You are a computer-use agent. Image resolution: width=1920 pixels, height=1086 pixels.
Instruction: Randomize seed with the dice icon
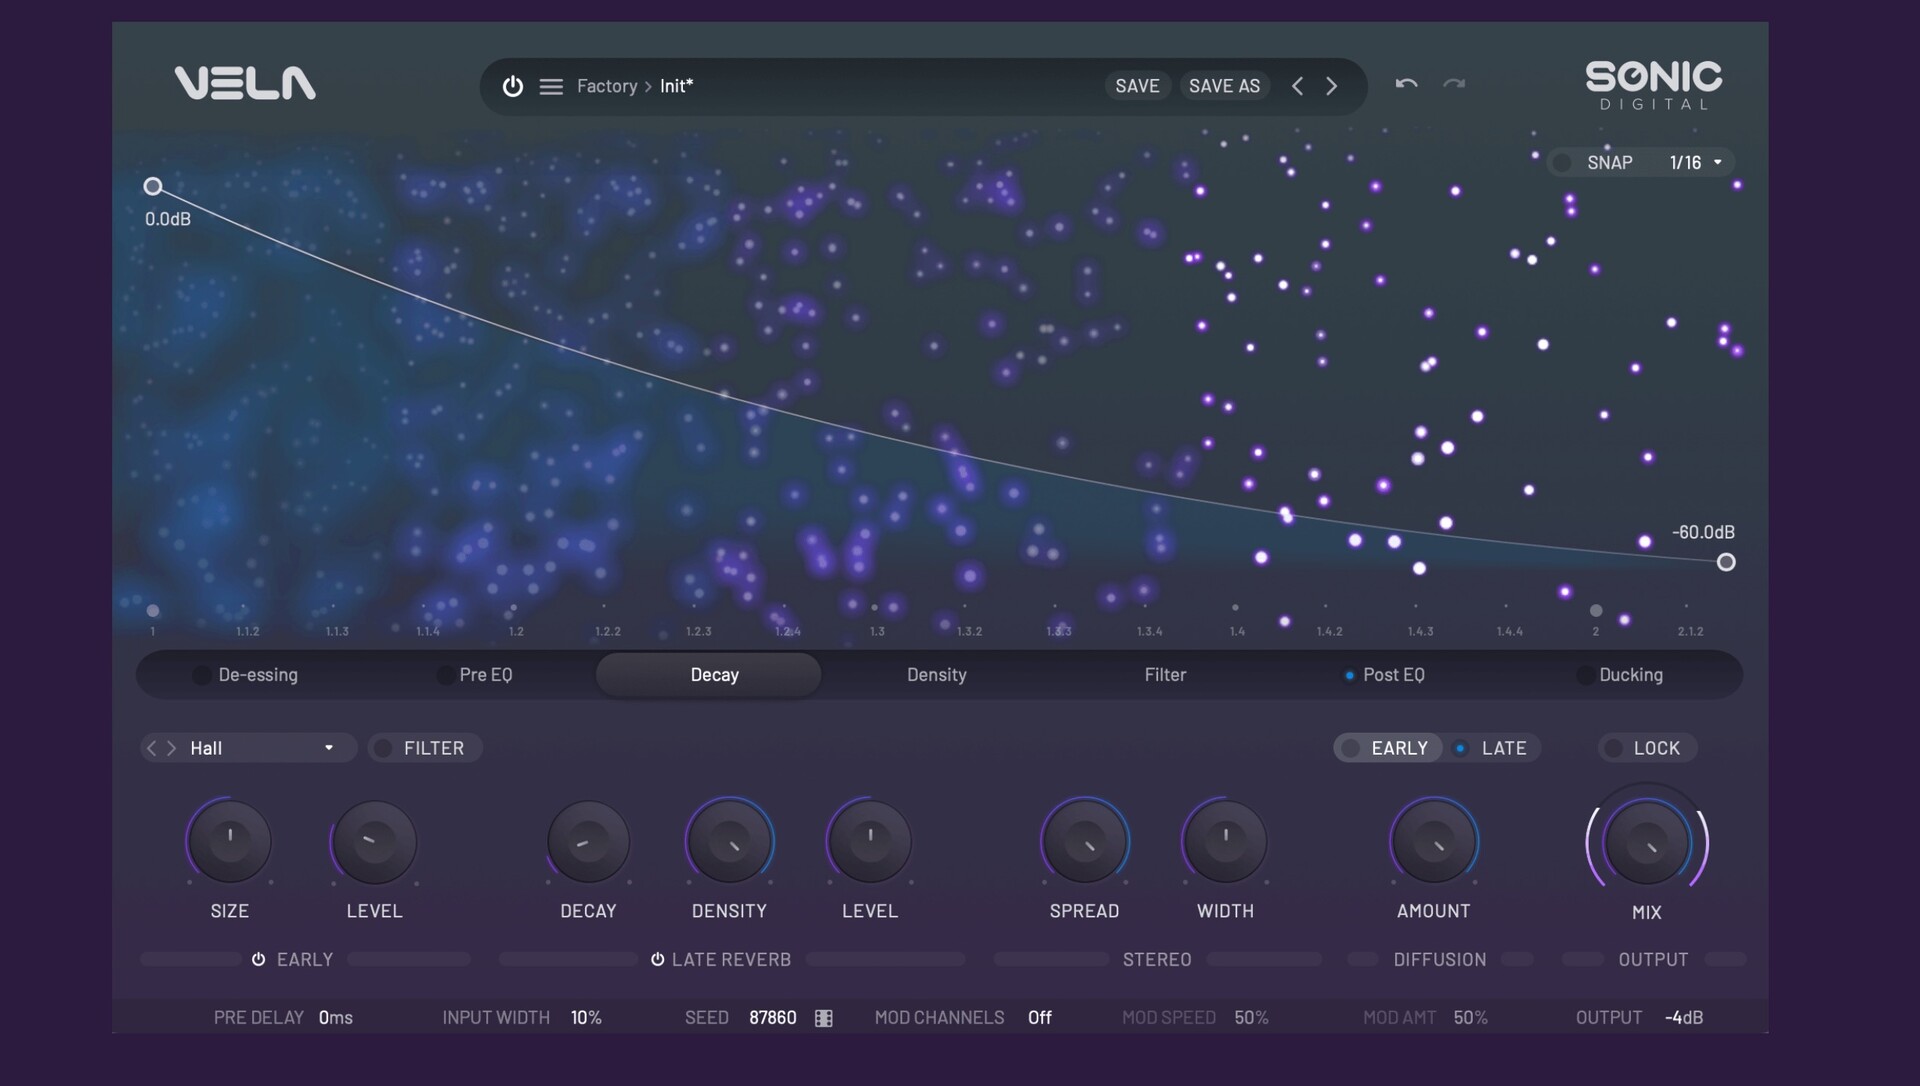[823, 1018]
